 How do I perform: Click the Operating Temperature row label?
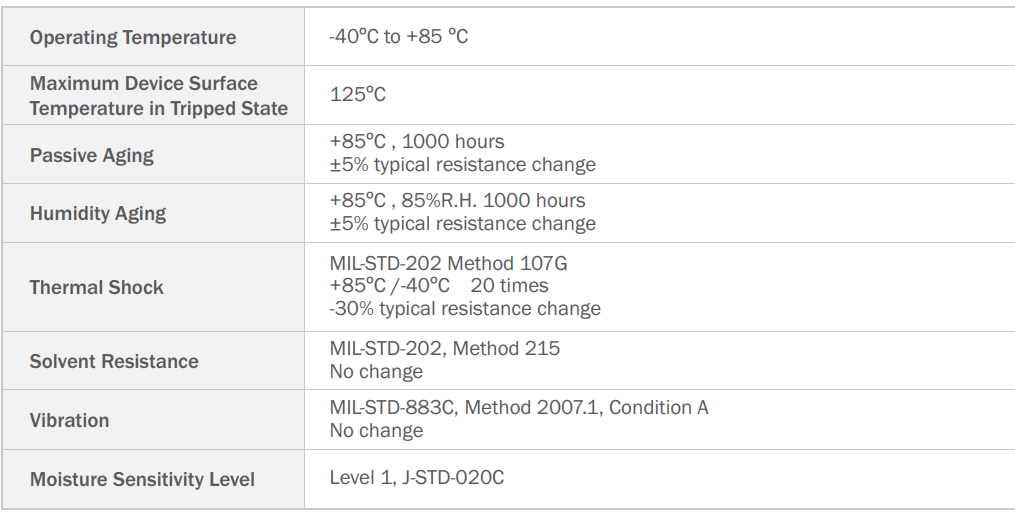click(133, 38)
